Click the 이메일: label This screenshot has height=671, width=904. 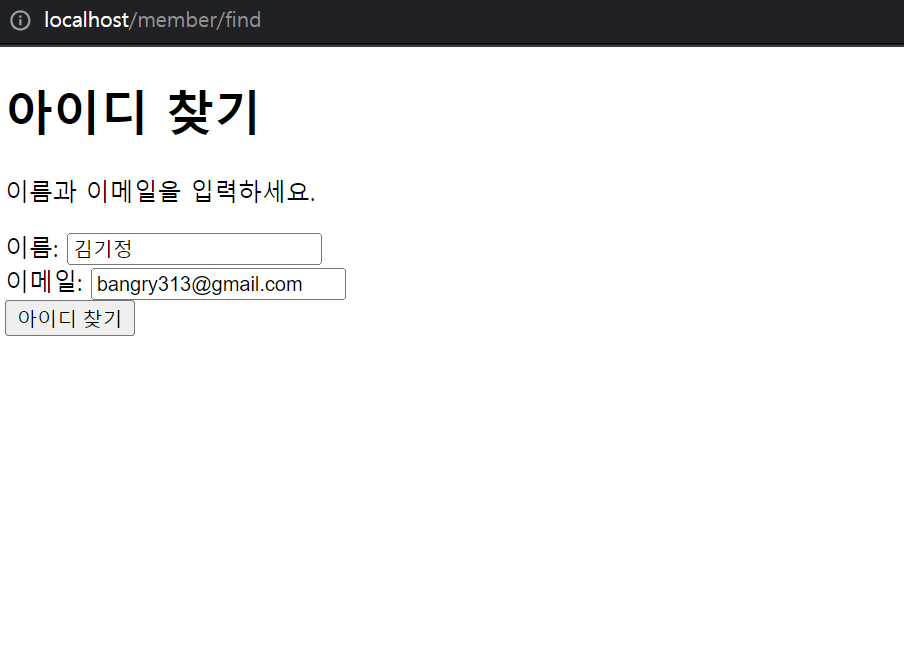[x=44, y=282]
